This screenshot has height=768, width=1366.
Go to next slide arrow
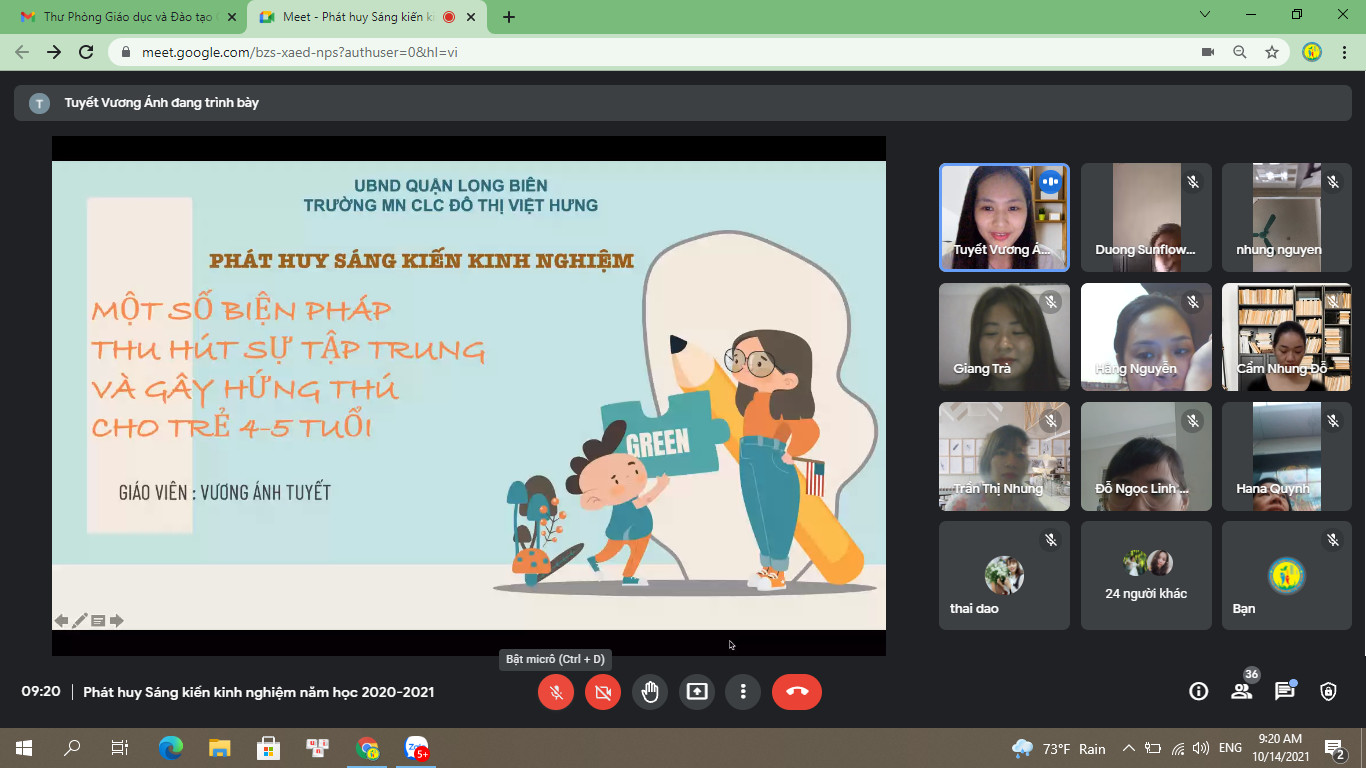coord(117,621)
